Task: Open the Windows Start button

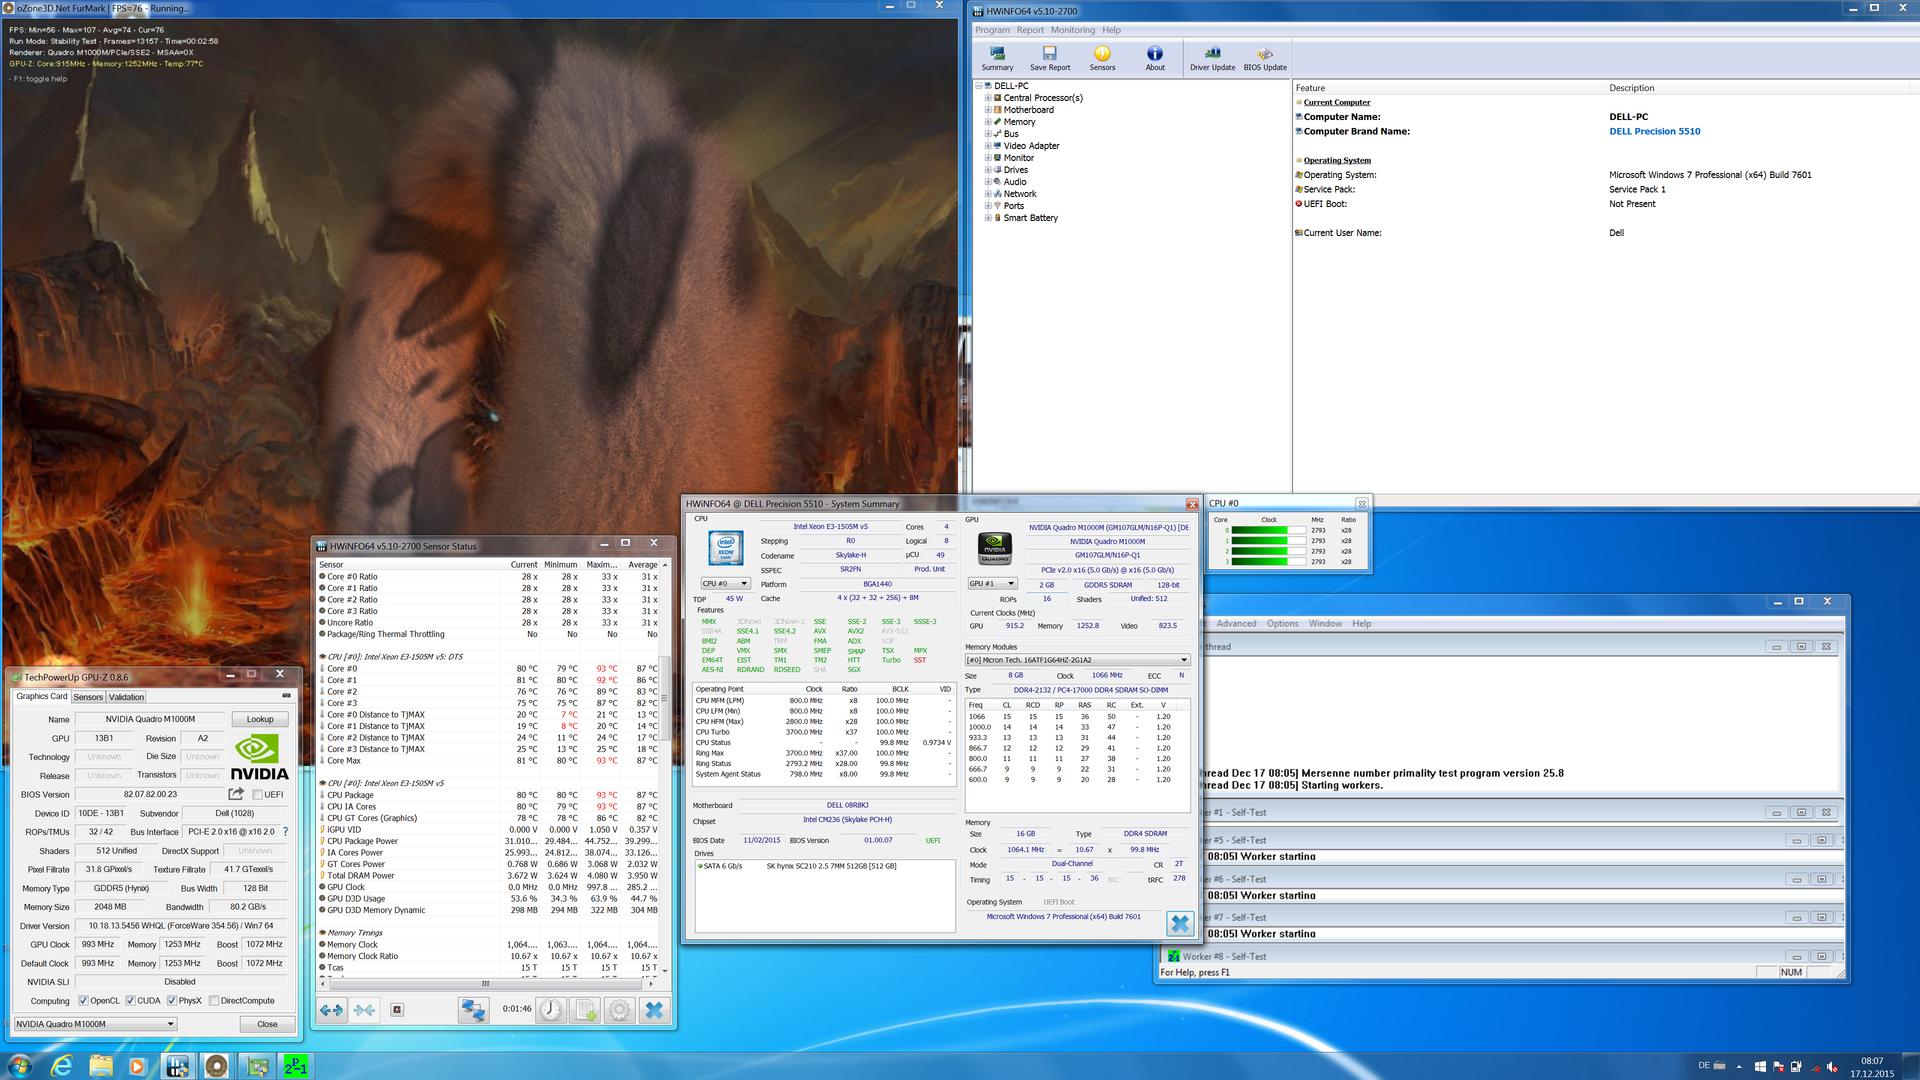Action: (19, 1066)
